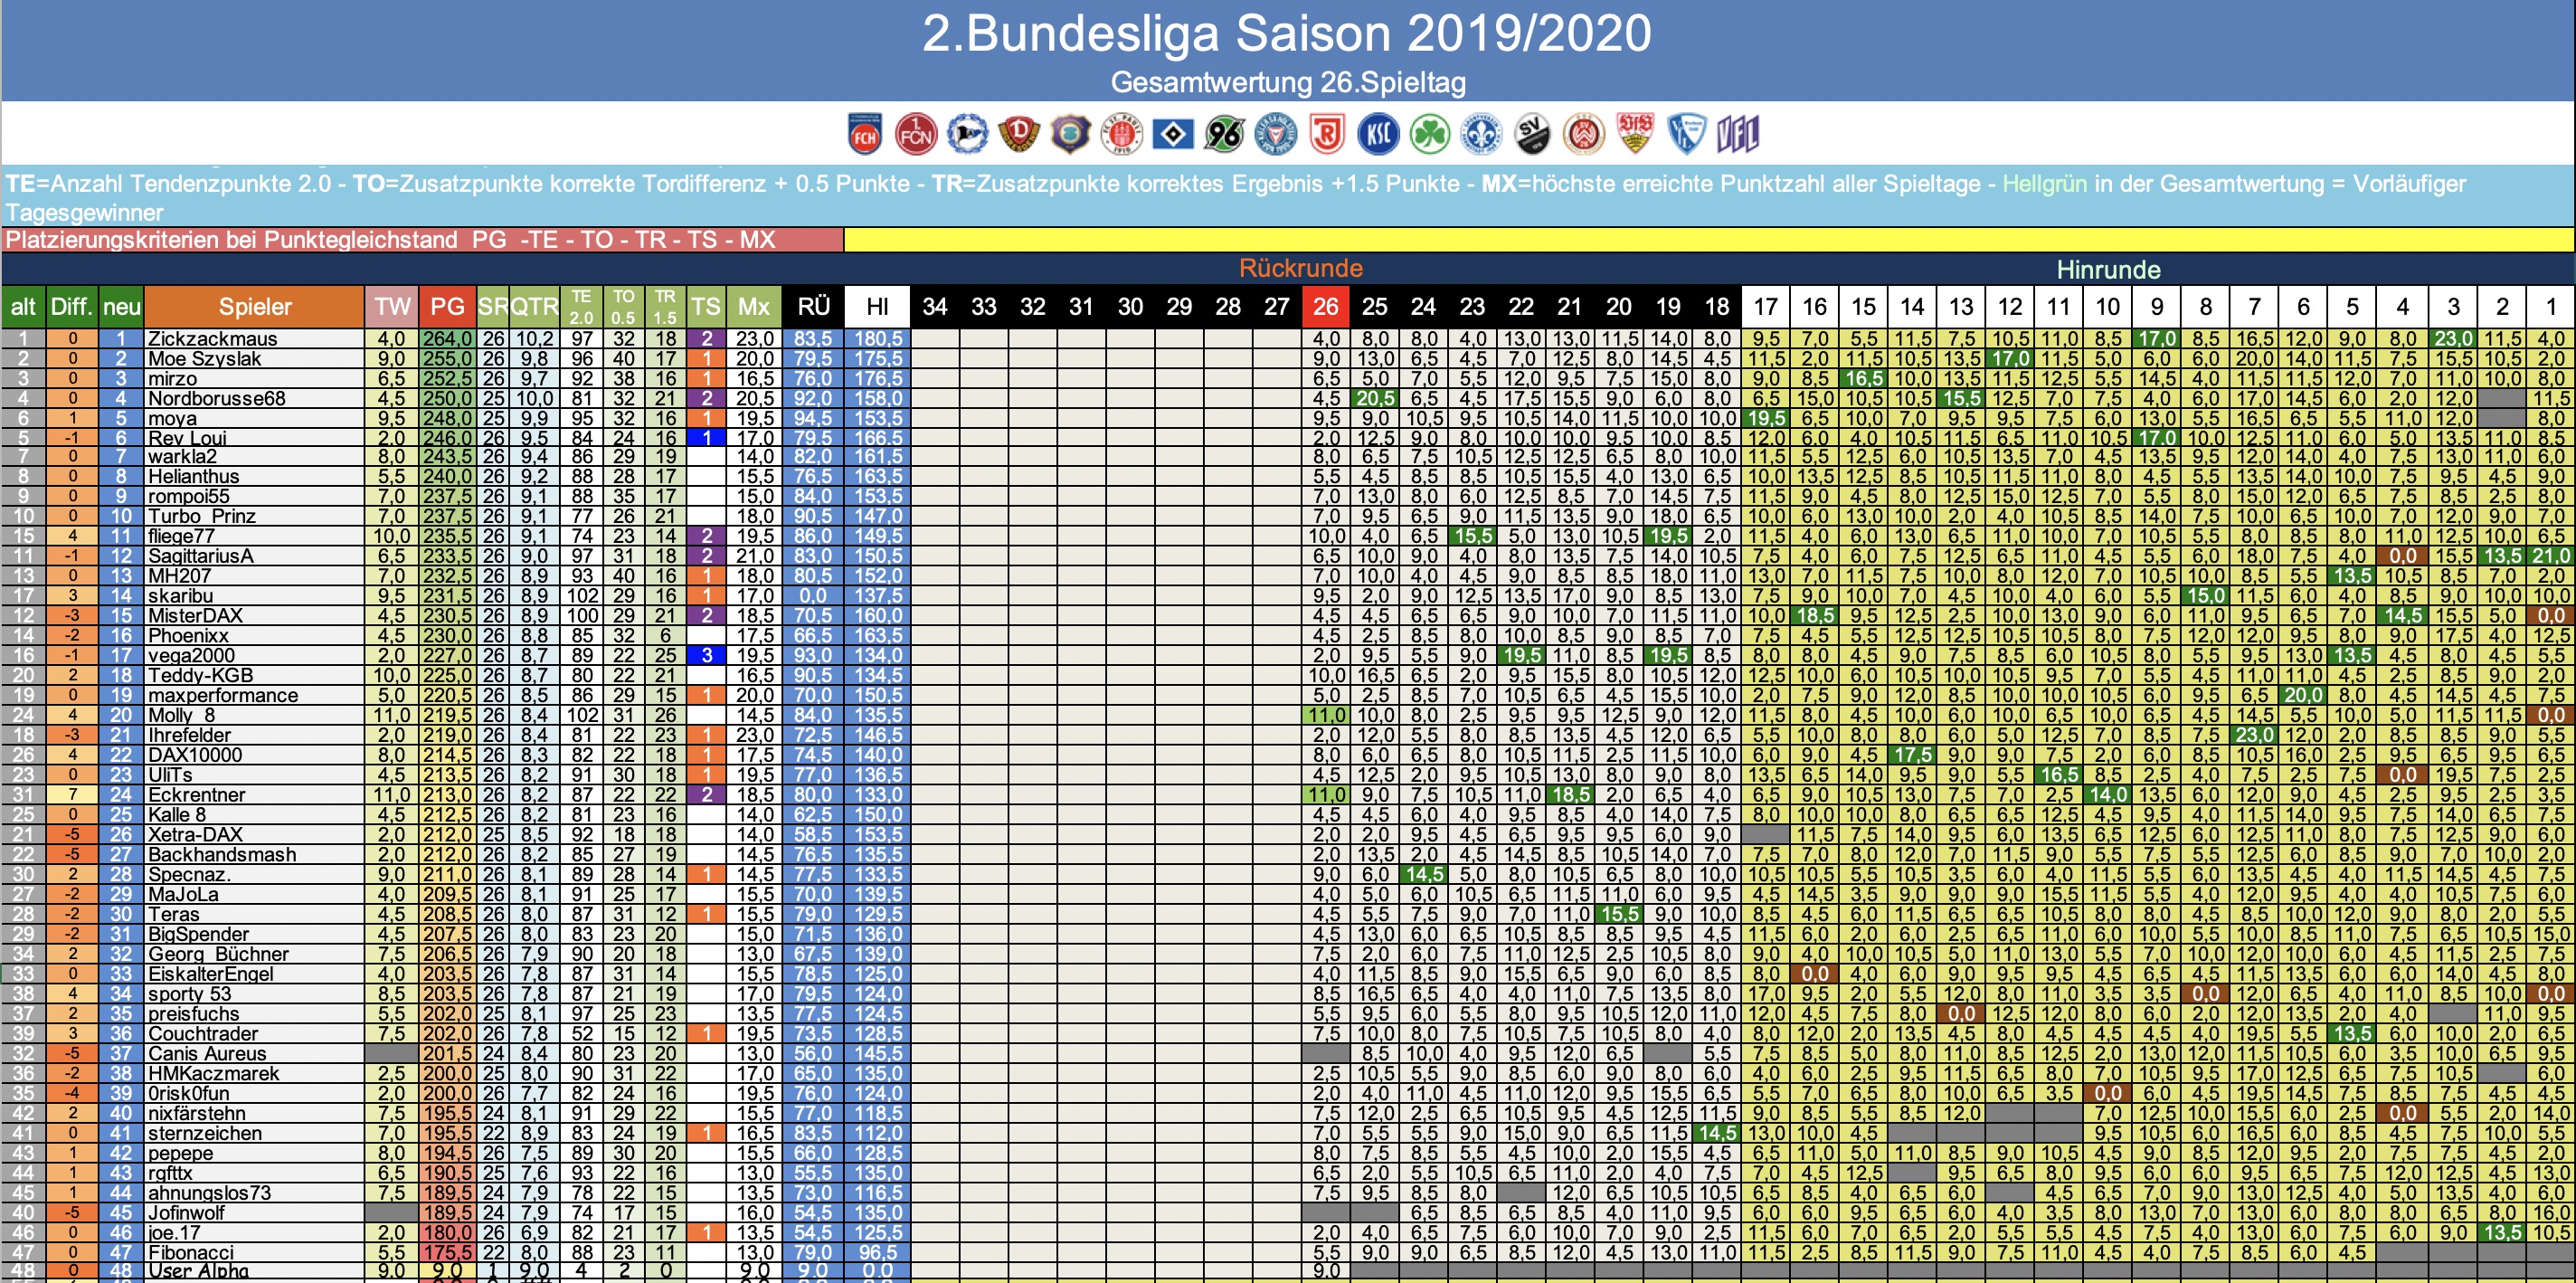This screenshot has height=1283, width=2576.
Task: Click the Jahn Regensburg club logo
Action: coord(1327,134)
